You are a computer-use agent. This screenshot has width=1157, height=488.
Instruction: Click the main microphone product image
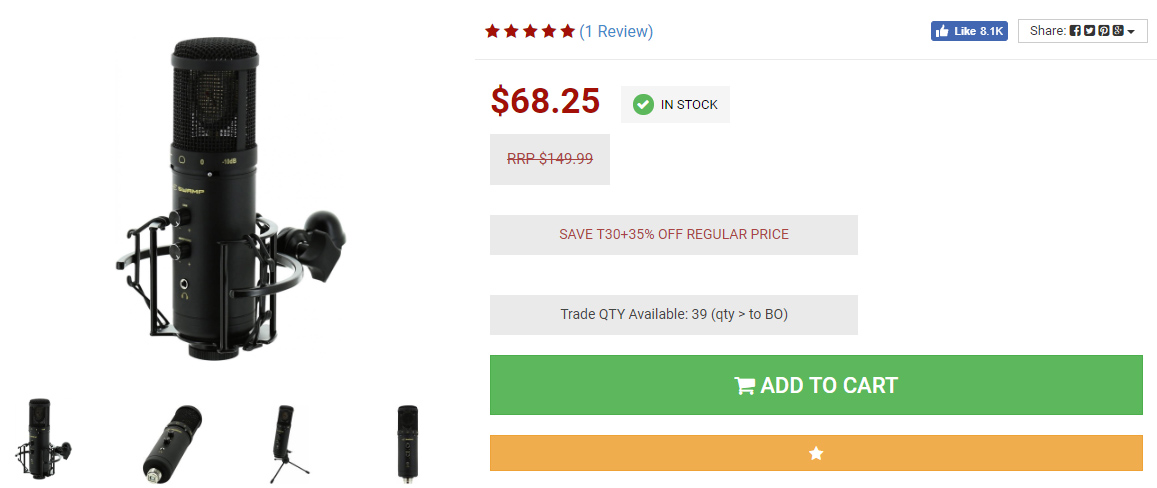point(230,200)
